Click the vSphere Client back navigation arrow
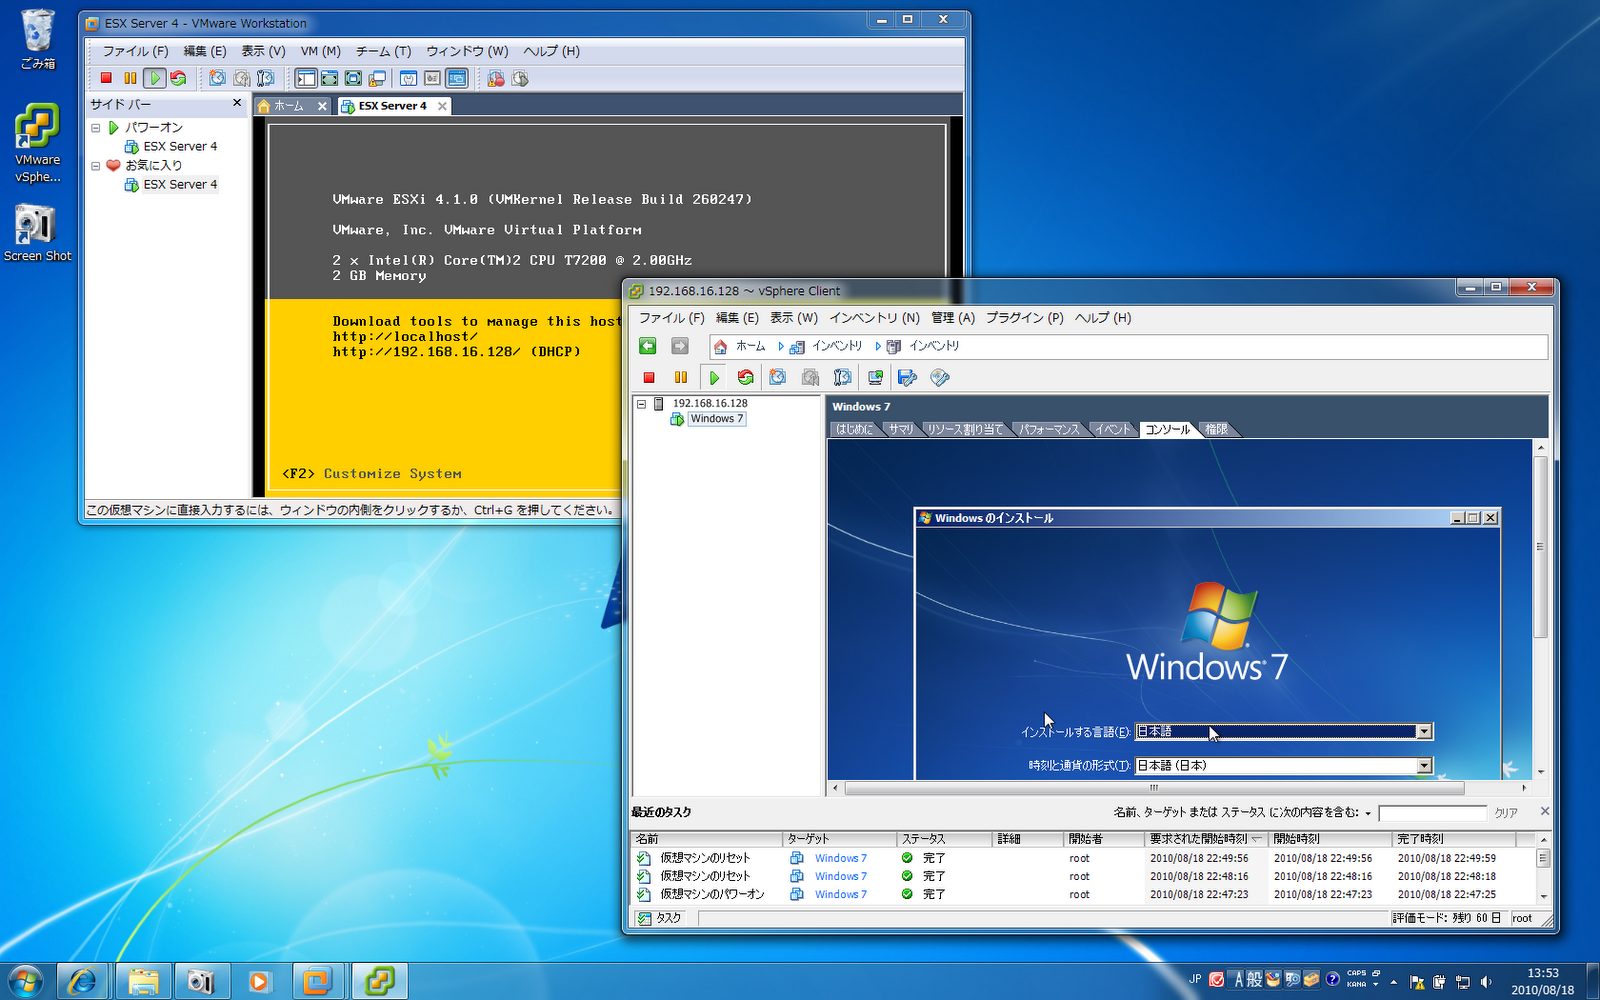This screenshot has width=1600, height=1000. pyautogui.click(x=648, y=346)
